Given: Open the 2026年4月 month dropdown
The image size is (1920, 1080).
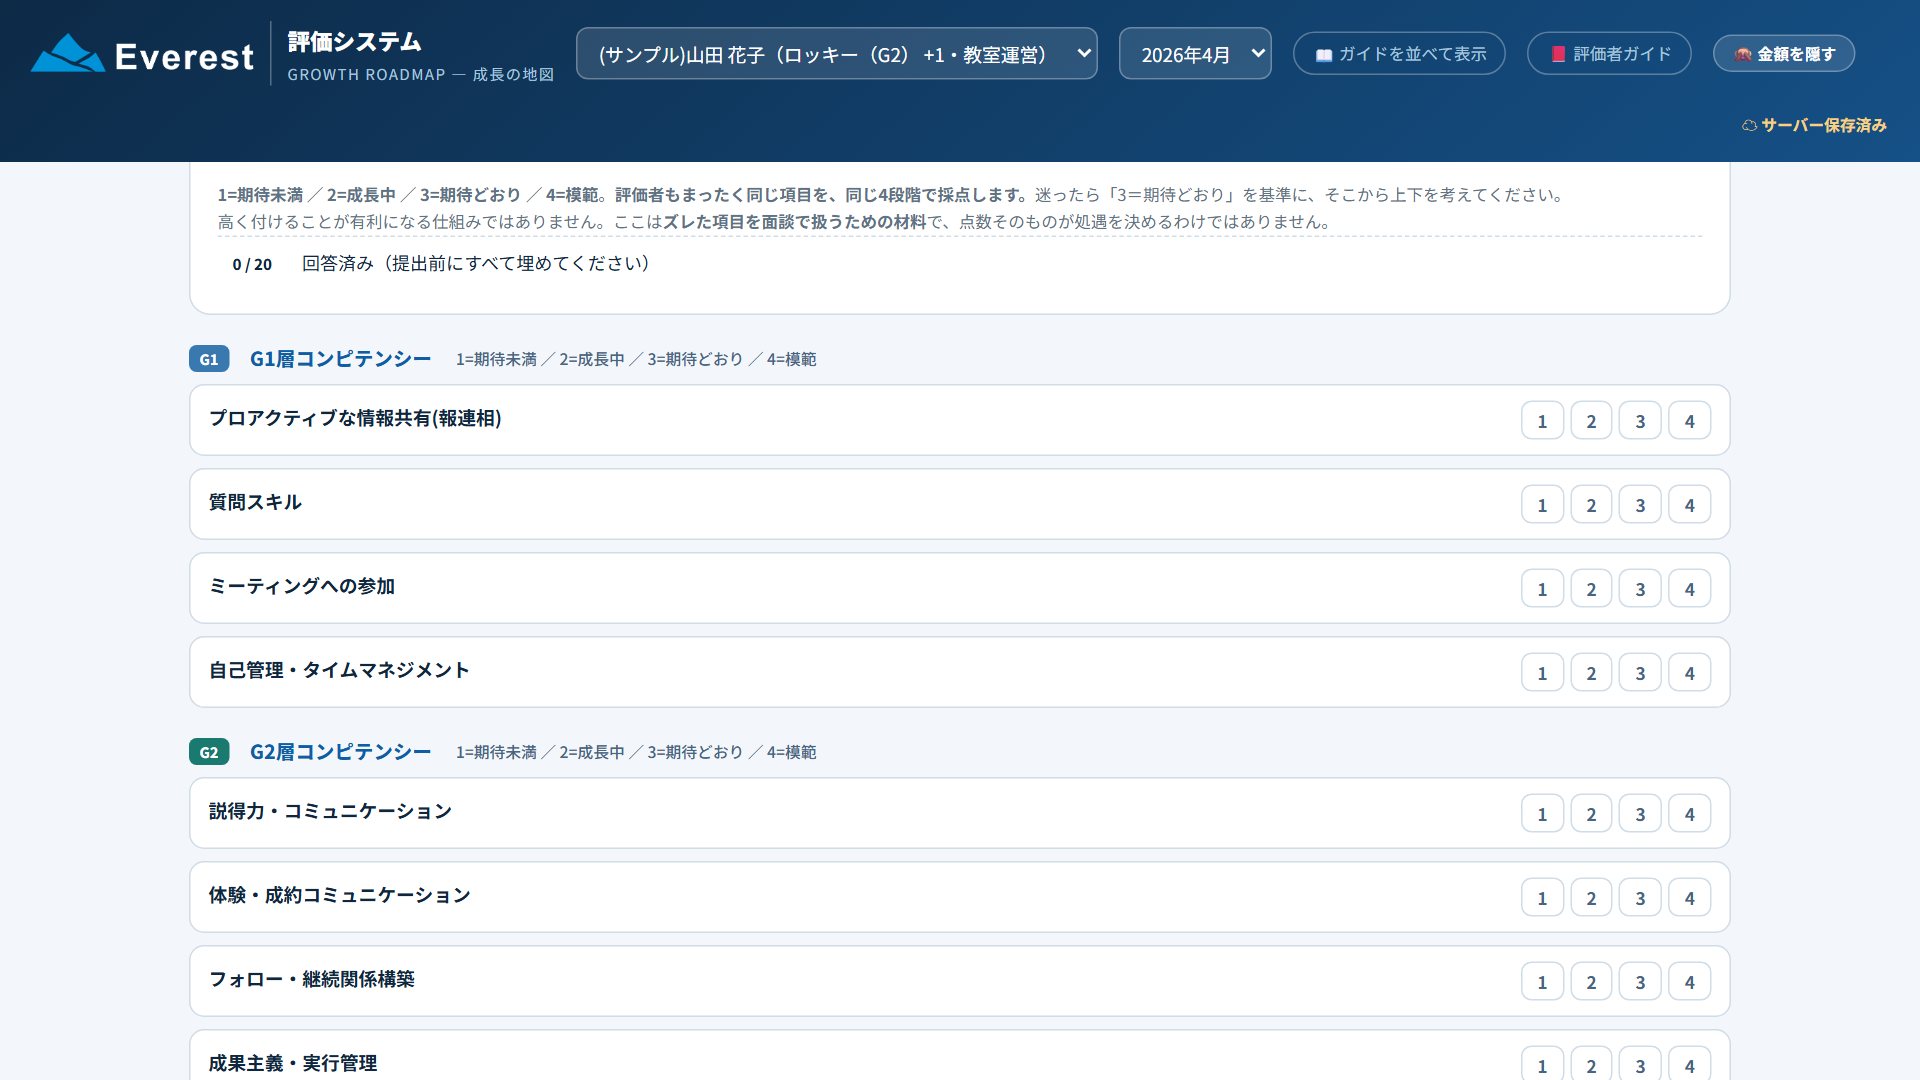Looking at the screenshot, I should 1195,54.
